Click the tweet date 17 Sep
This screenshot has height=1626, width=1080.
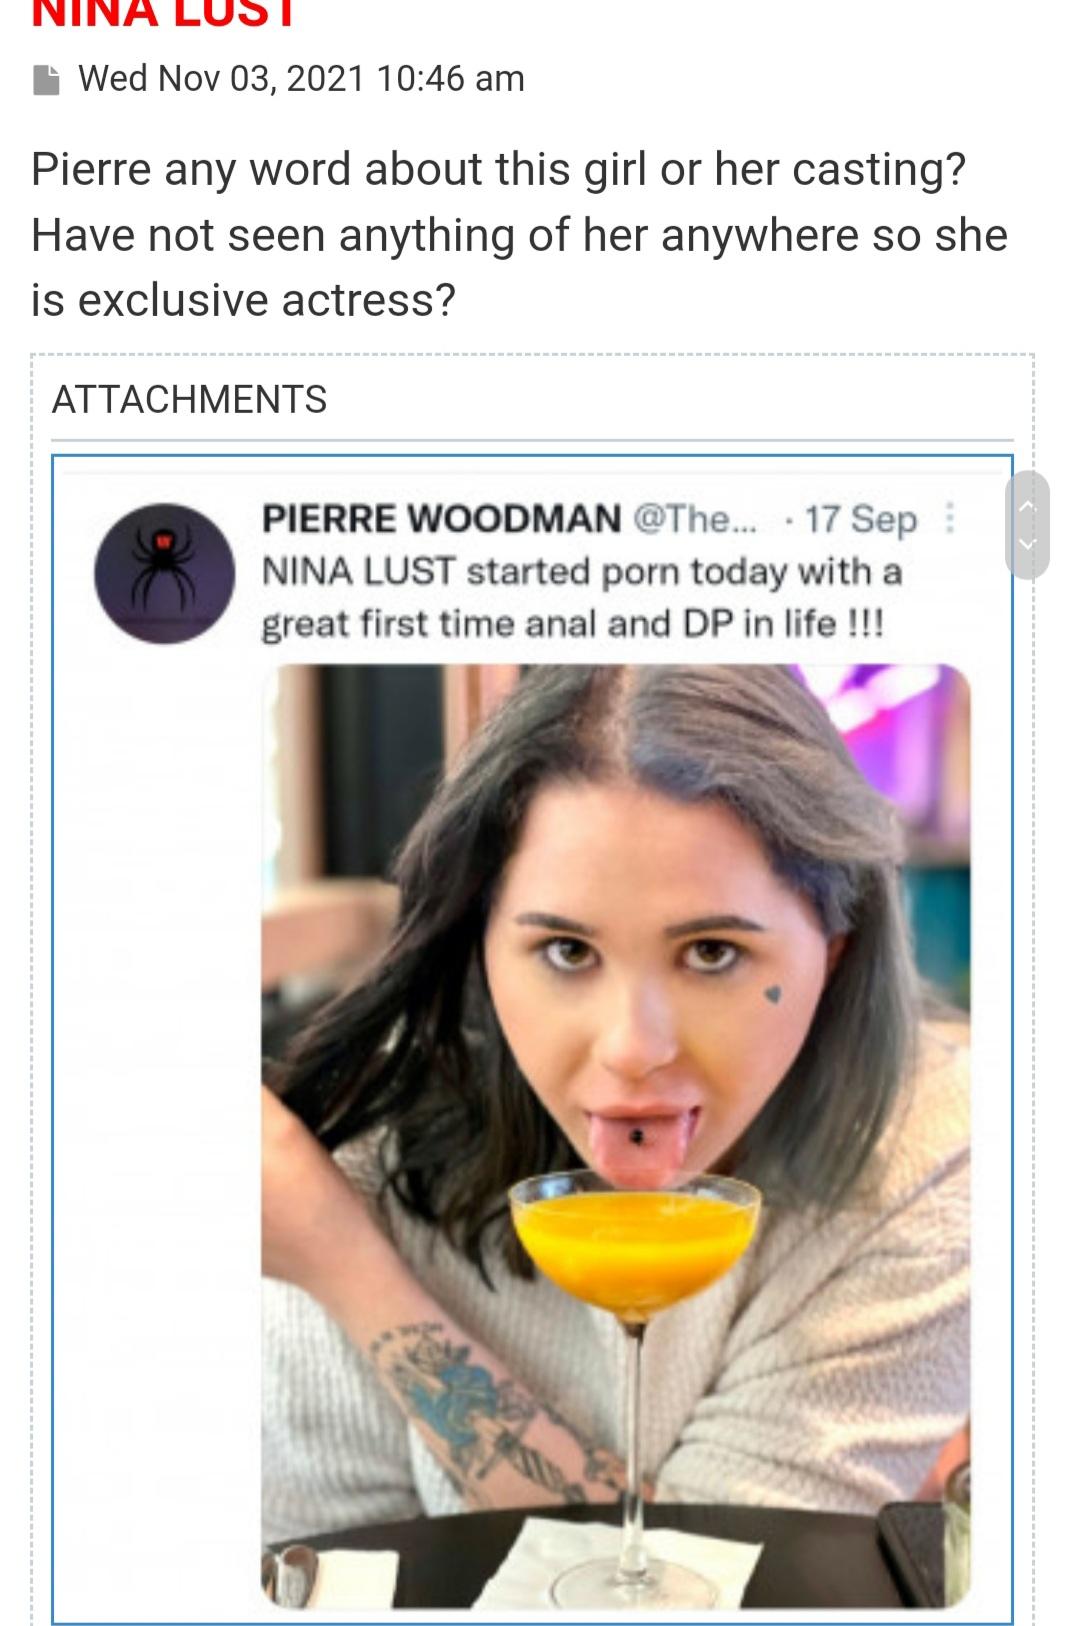pos(861,519)
